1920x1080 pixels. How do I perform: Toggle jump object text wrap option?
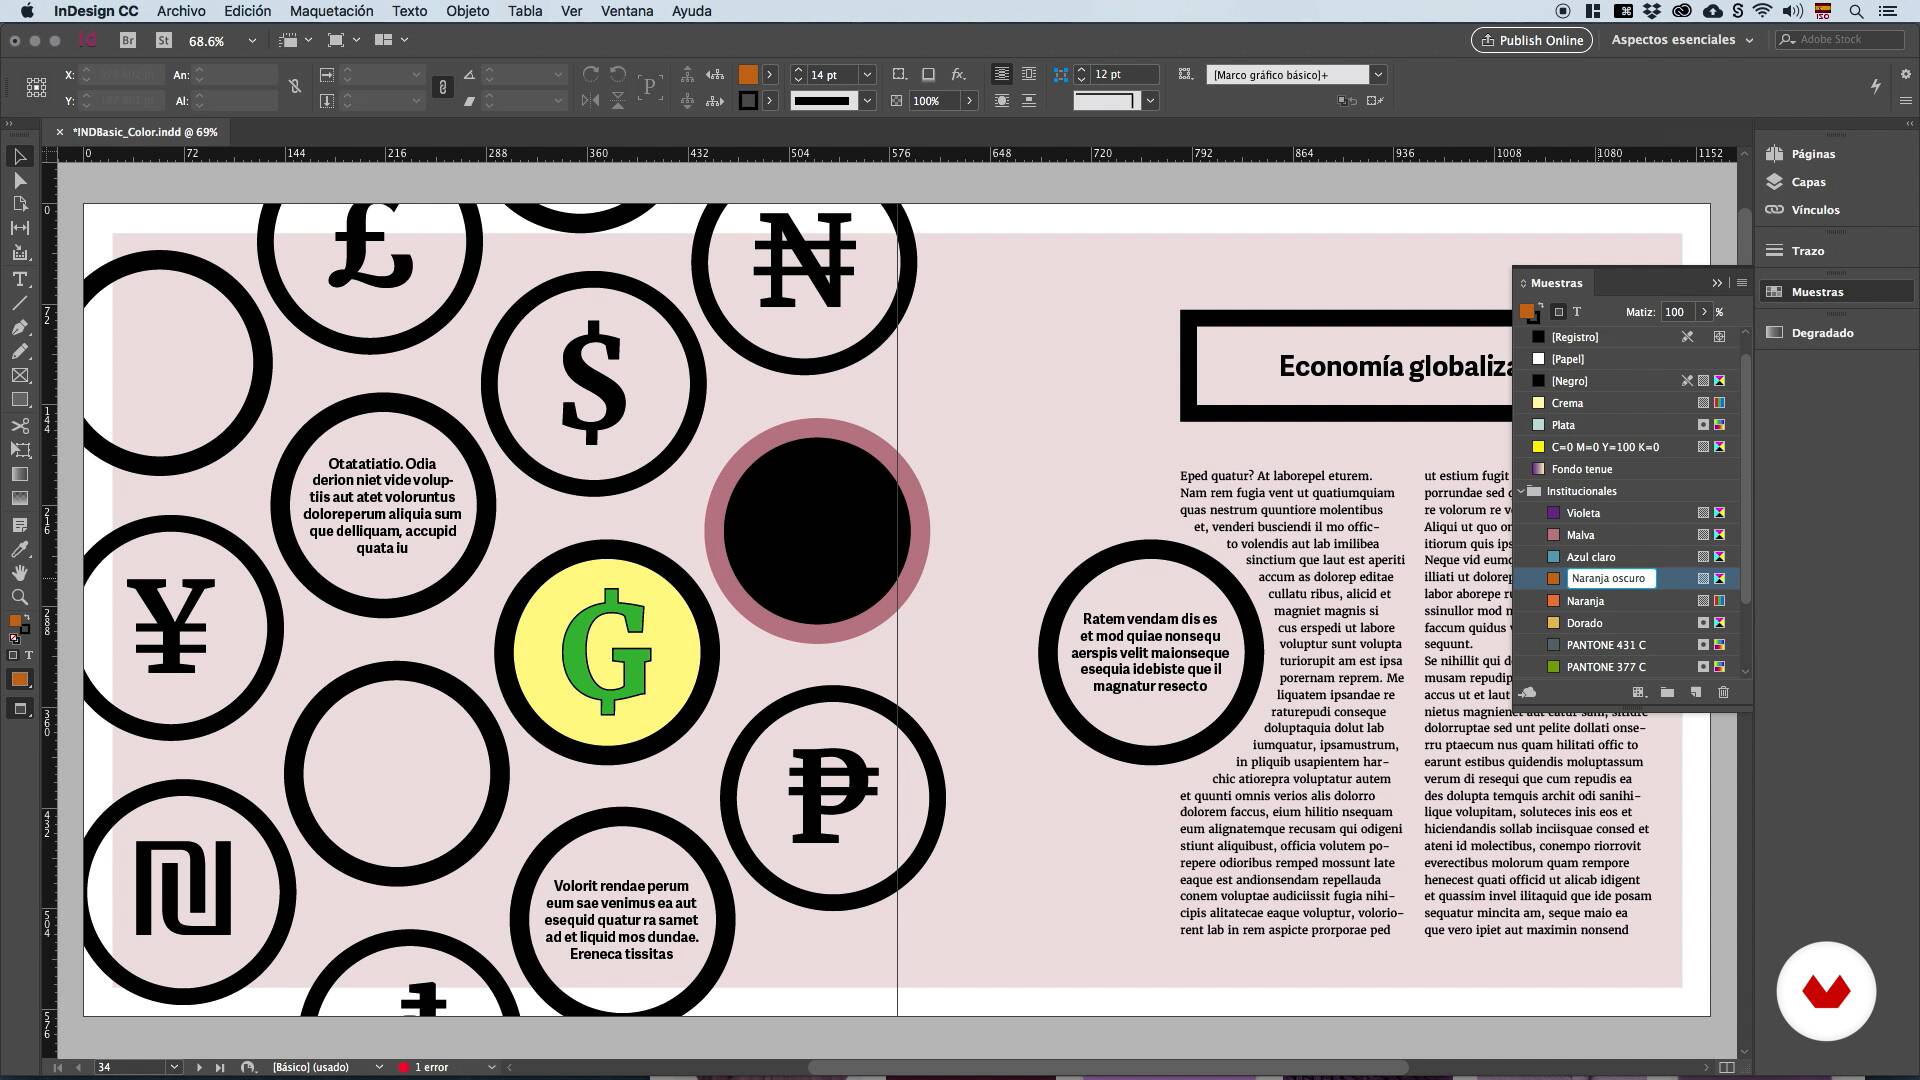coord(1028,101)
